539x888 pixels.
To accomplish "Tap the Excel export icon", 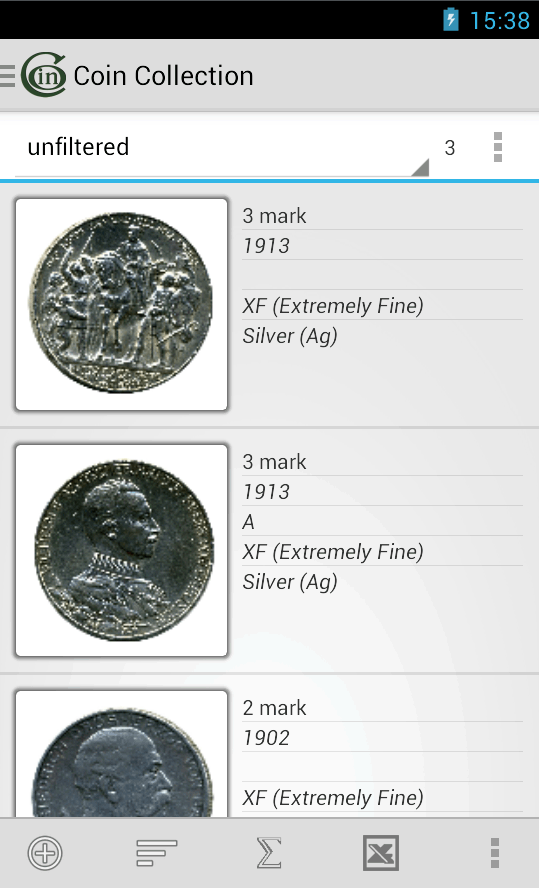I will (381, 852).
